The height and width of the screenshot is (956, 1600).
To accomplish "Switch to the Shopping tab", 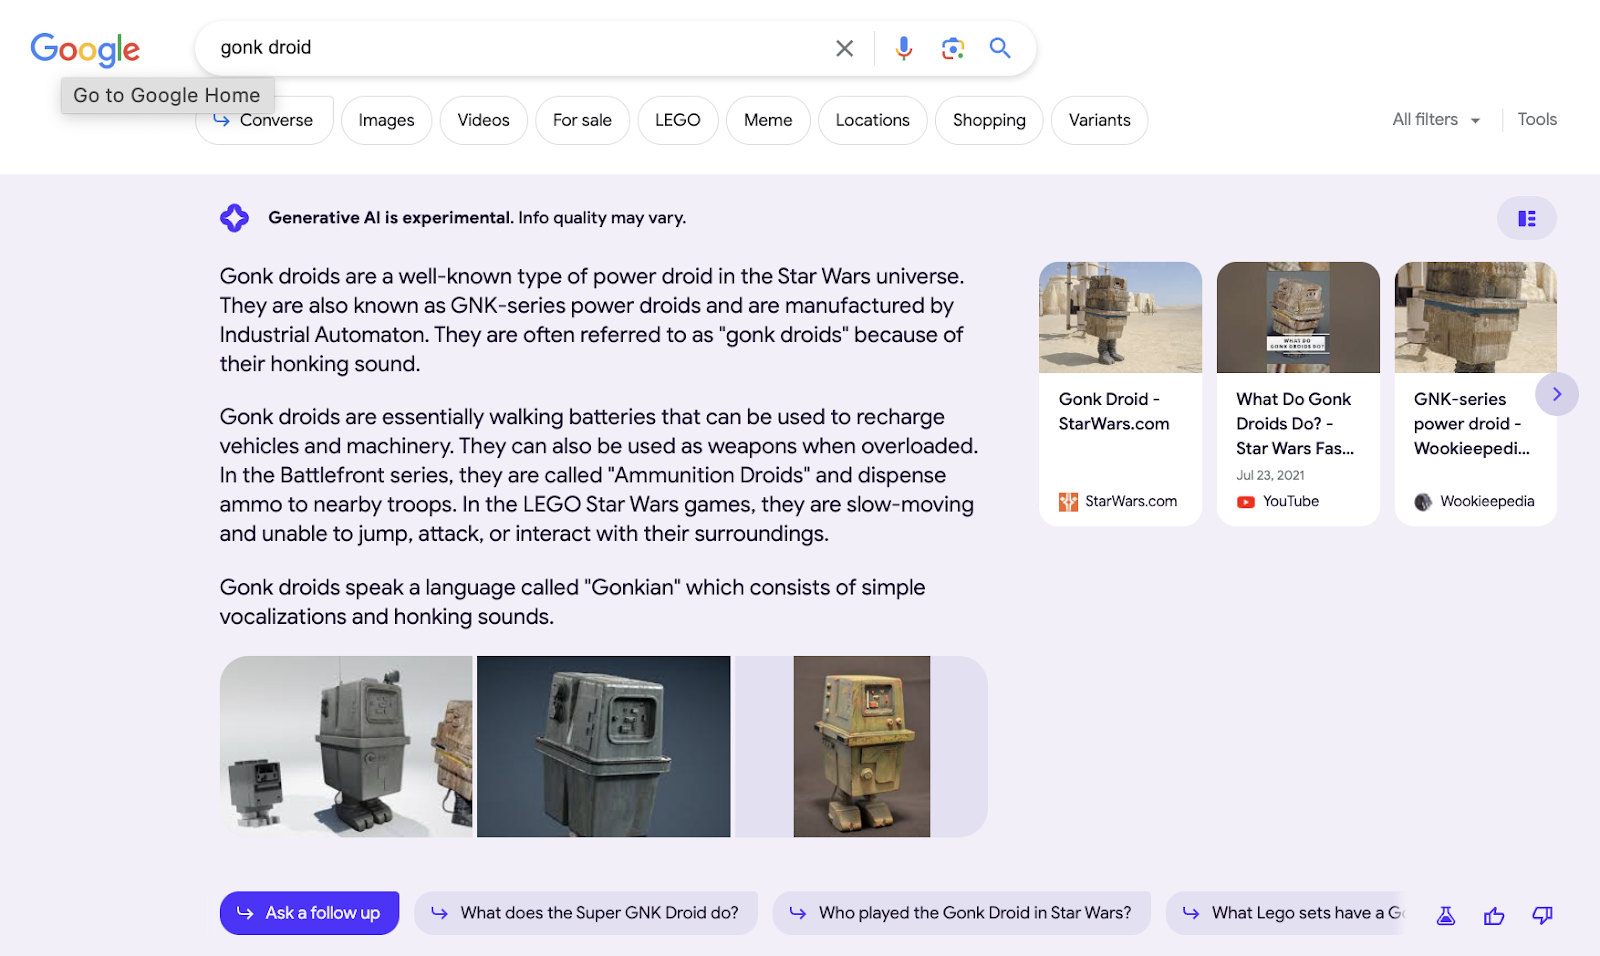I will pos(989,120).
